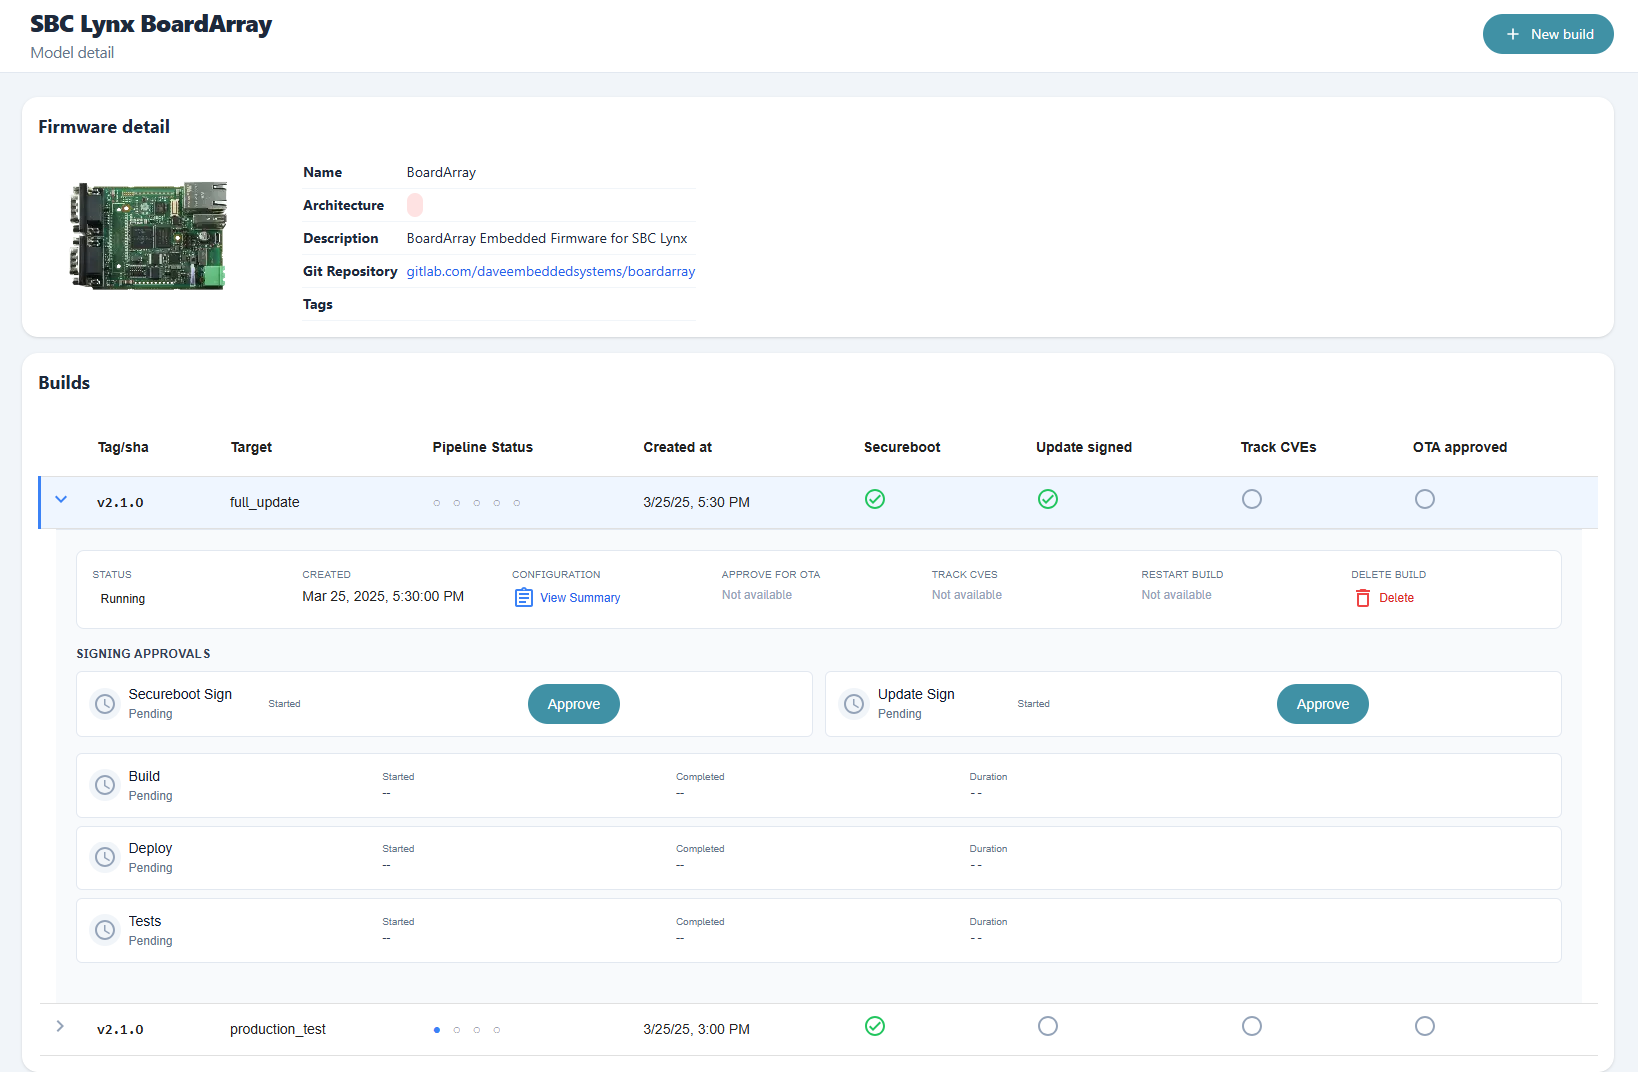The height and width of the screenshot is (1073, 1638).
Task: Click the View Summary document icon
Action: 523,598
